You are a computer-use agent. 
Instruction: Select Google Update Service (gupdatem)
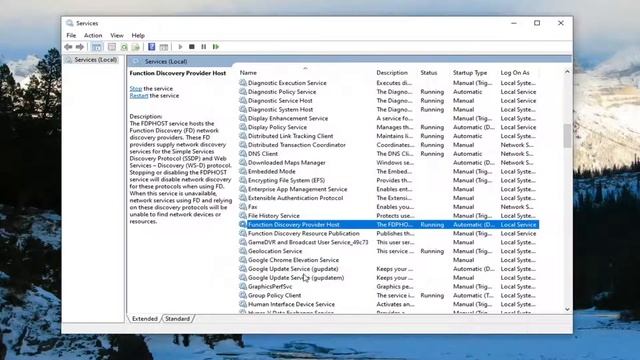tap(388, 278)
